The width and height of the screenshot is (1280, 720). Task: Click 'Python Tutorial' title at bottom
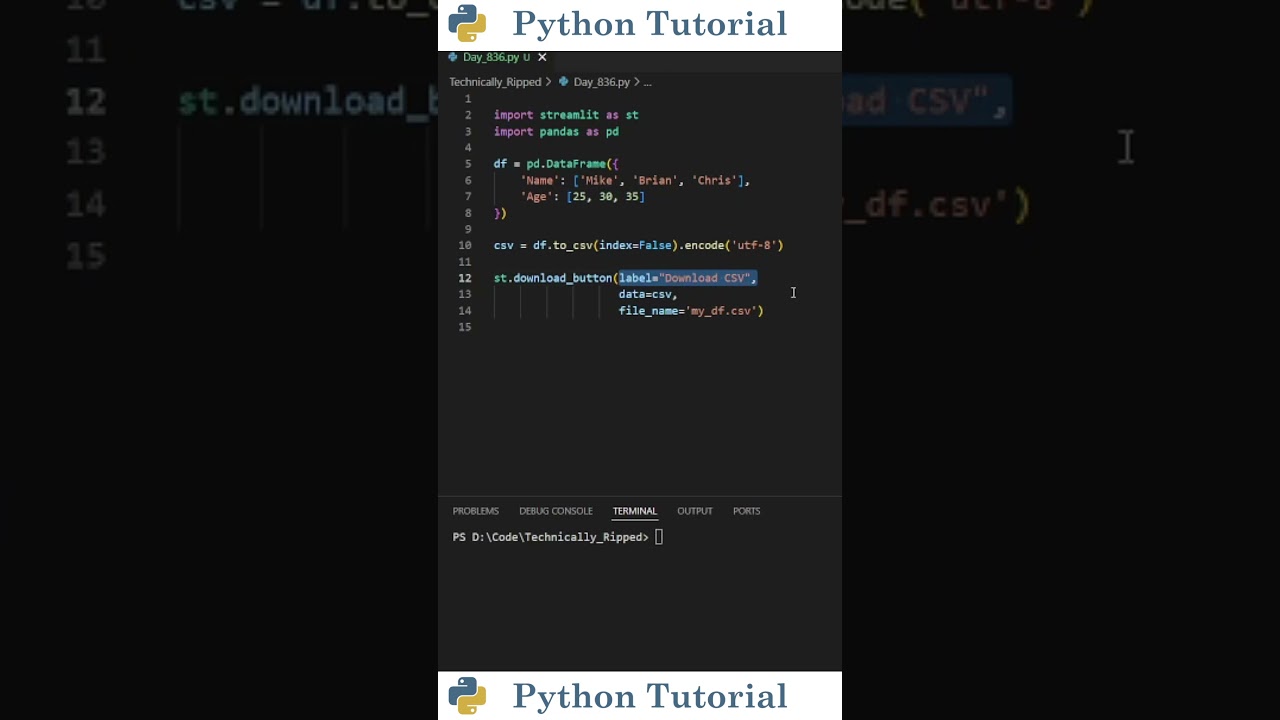tap(650, 696)
